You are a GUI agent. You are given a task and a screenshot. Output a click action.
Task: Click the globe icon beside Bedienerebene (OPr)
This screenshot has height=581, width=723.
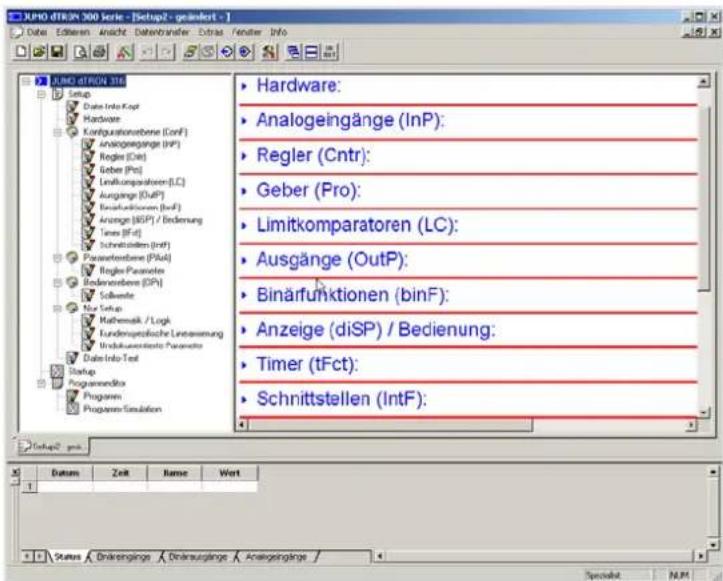(72, 282)
